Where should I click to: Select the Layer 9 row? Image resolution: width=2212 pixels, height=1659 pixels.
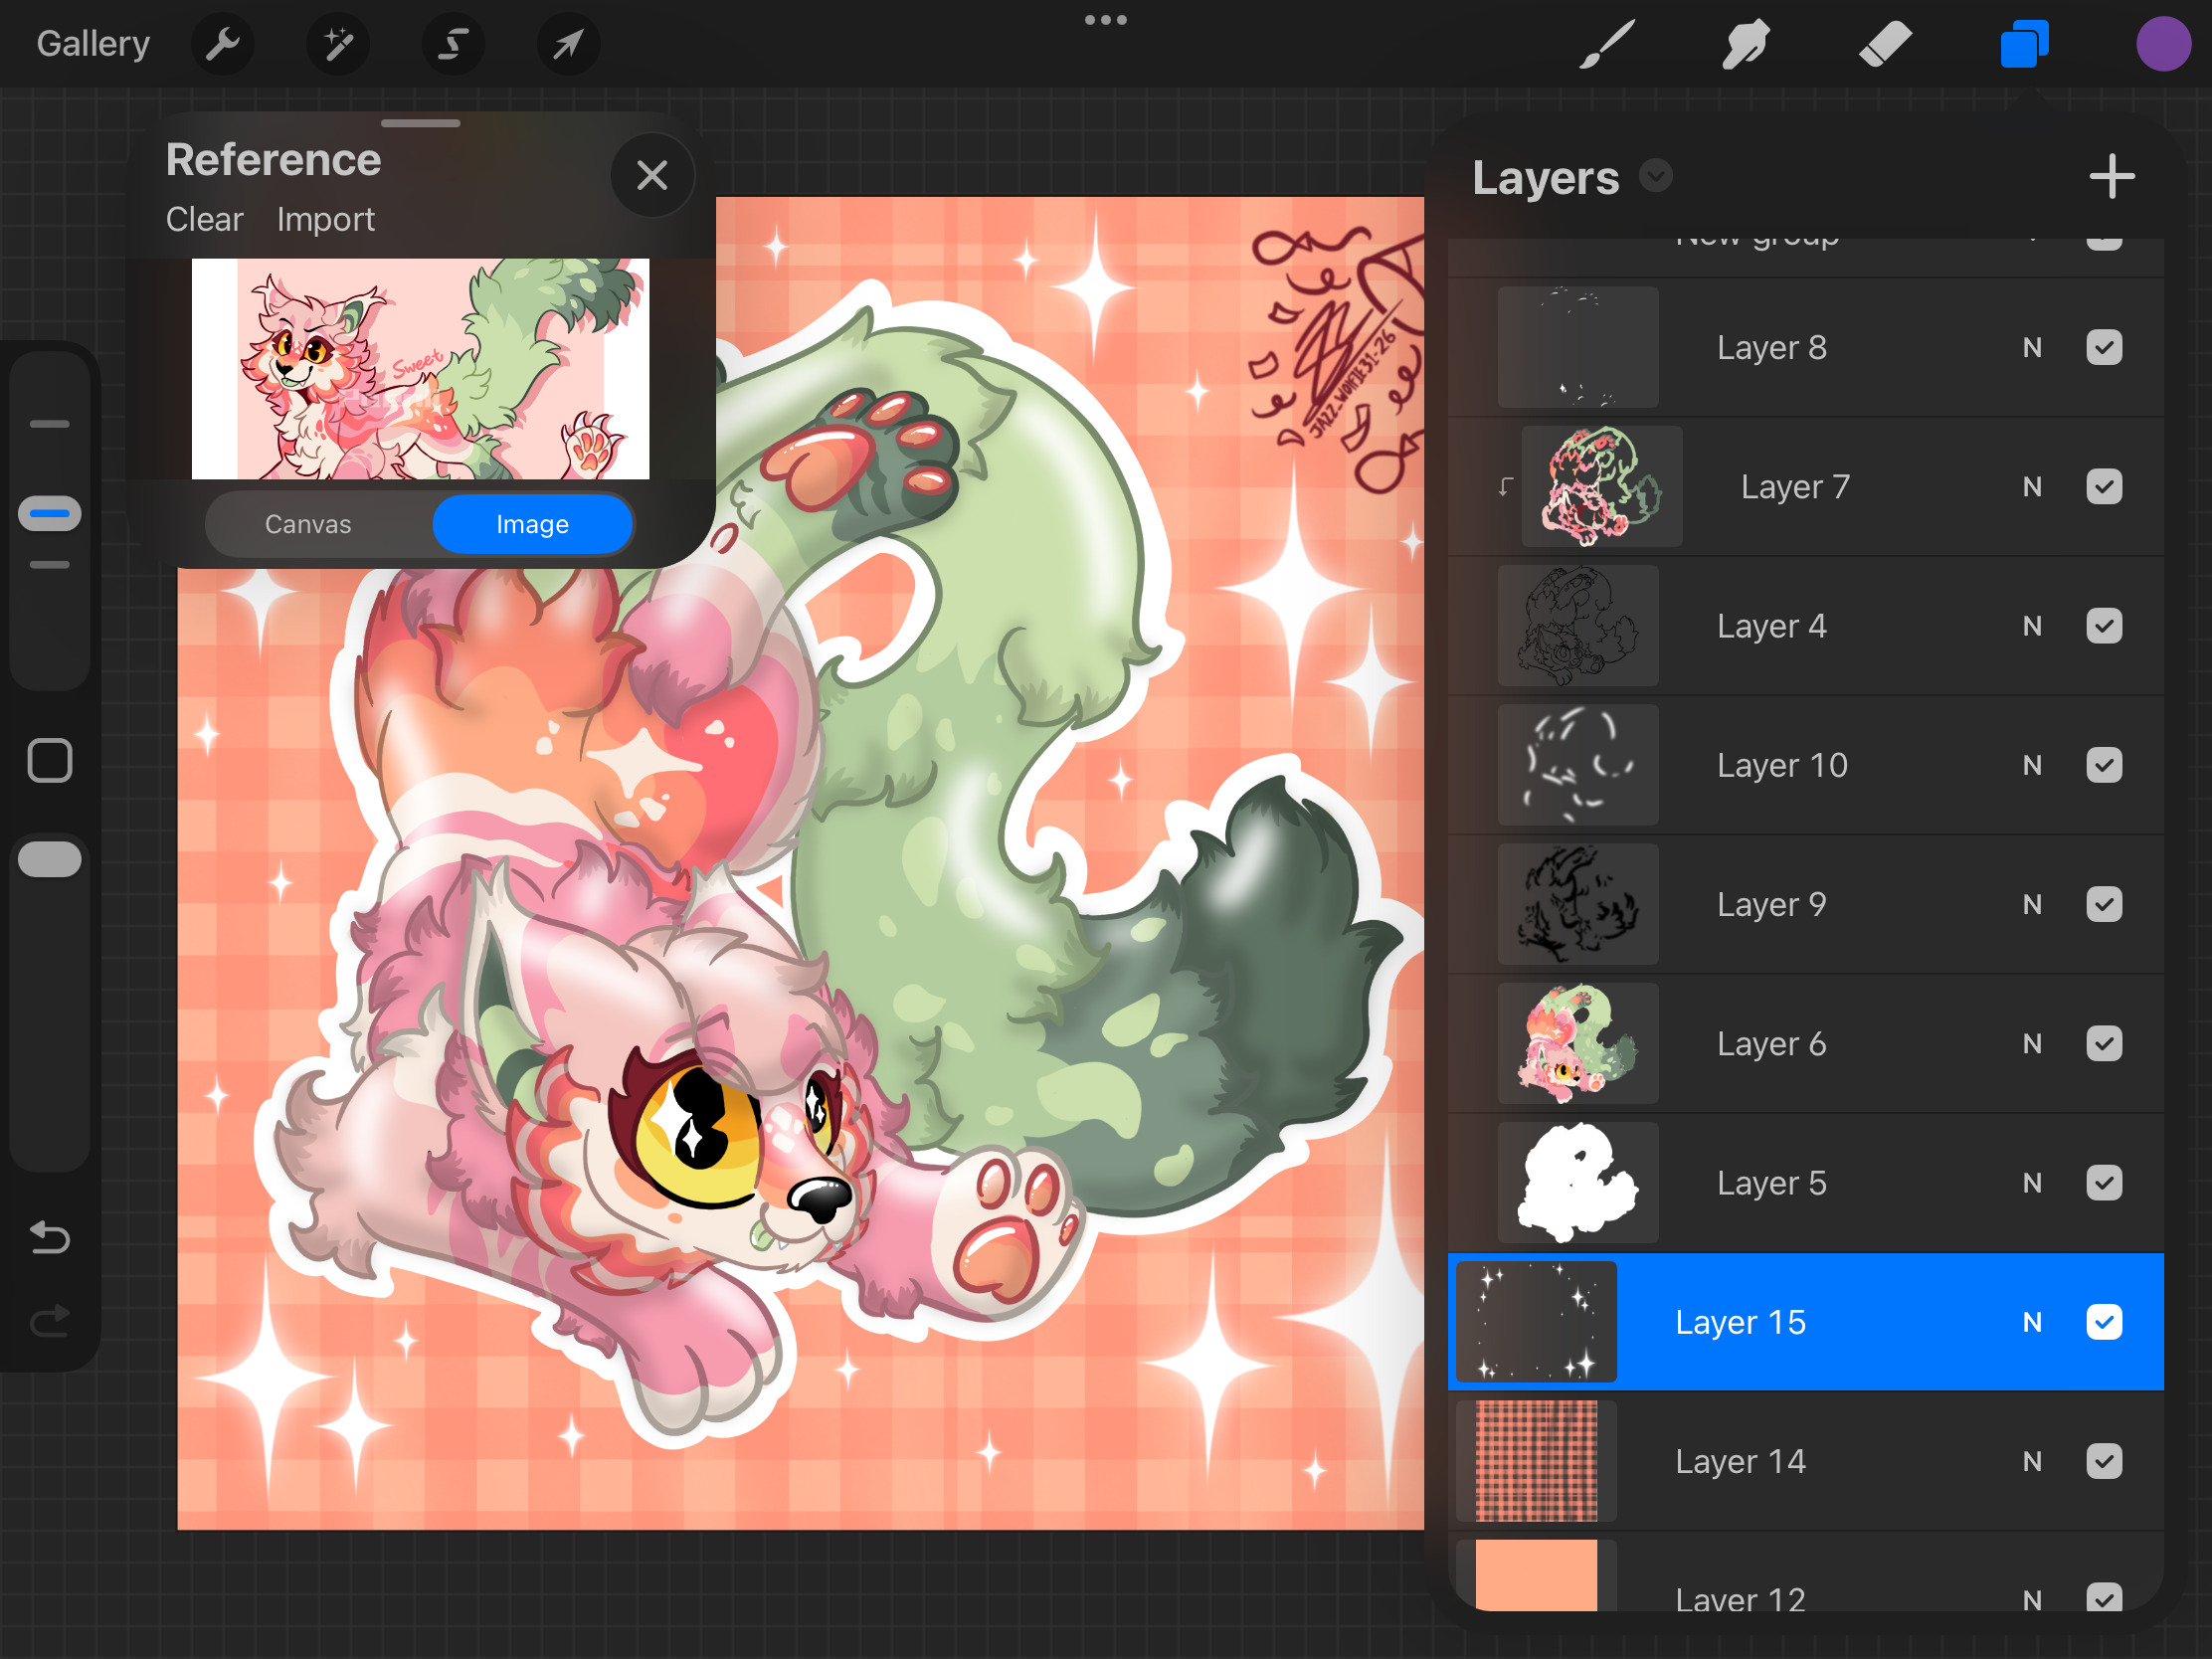(x=1806, y=904)
